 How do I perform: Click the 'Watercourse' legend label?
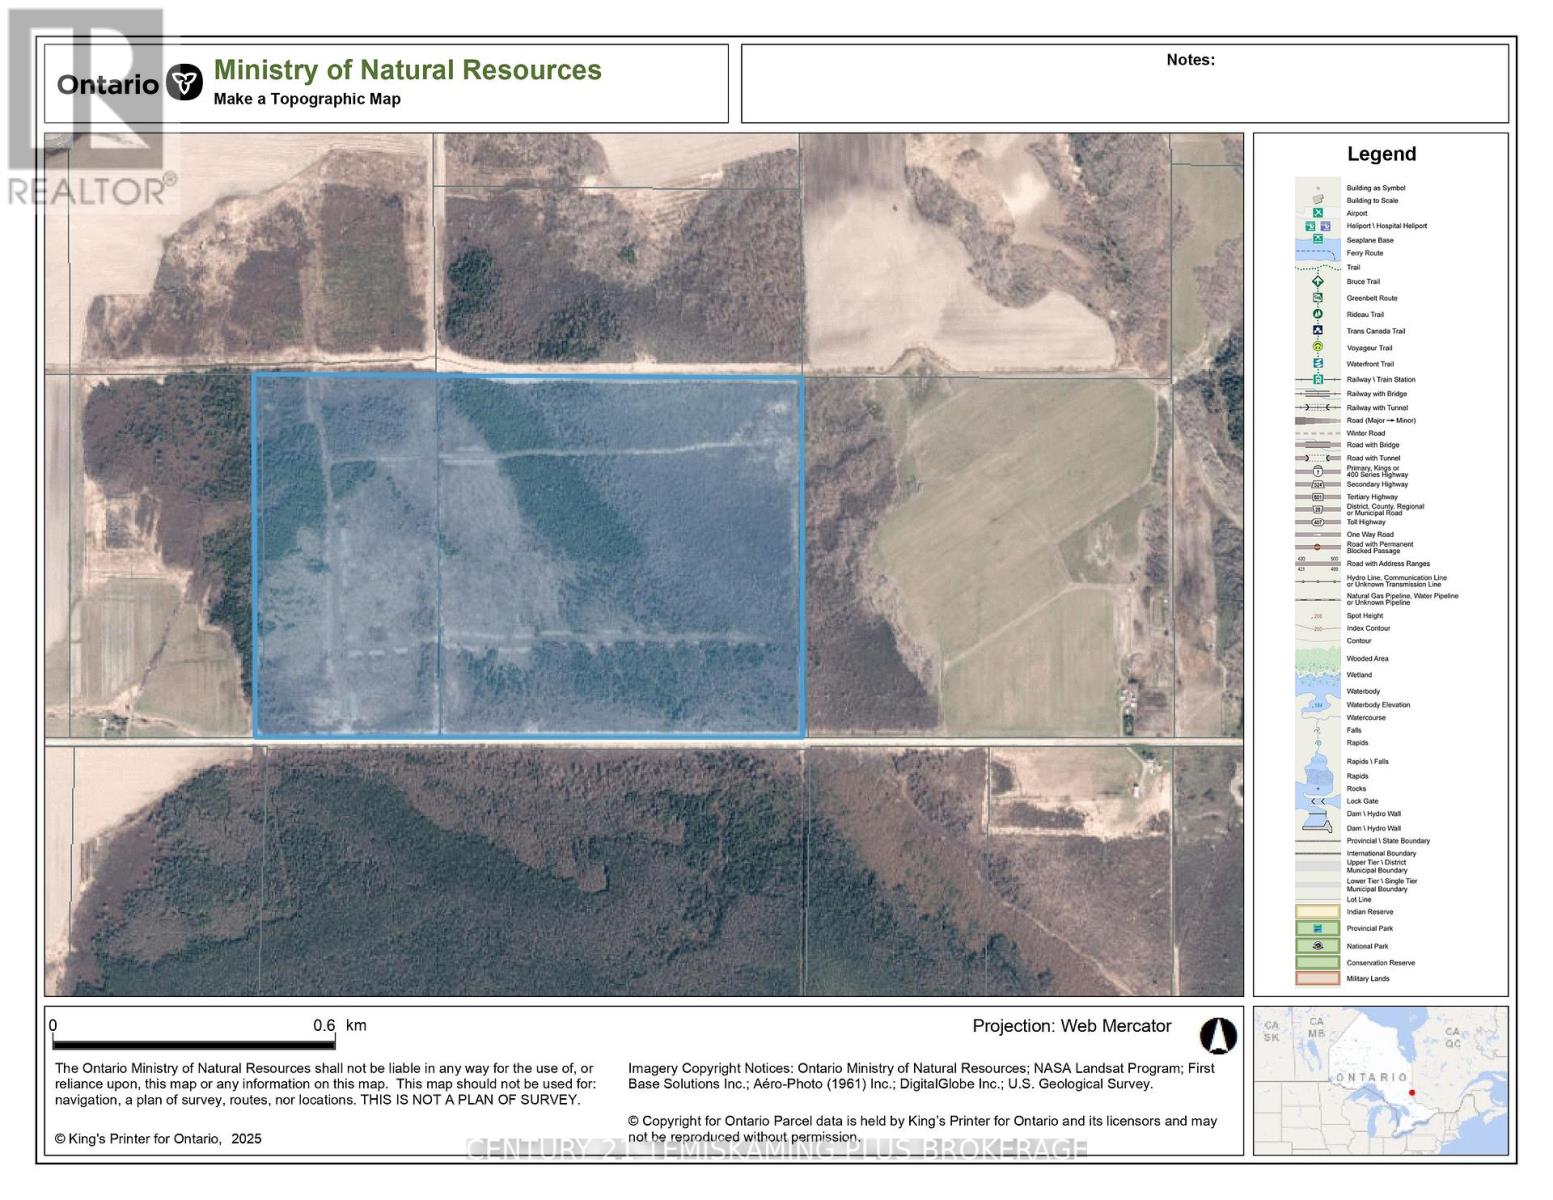click(x=1366, y=717)
